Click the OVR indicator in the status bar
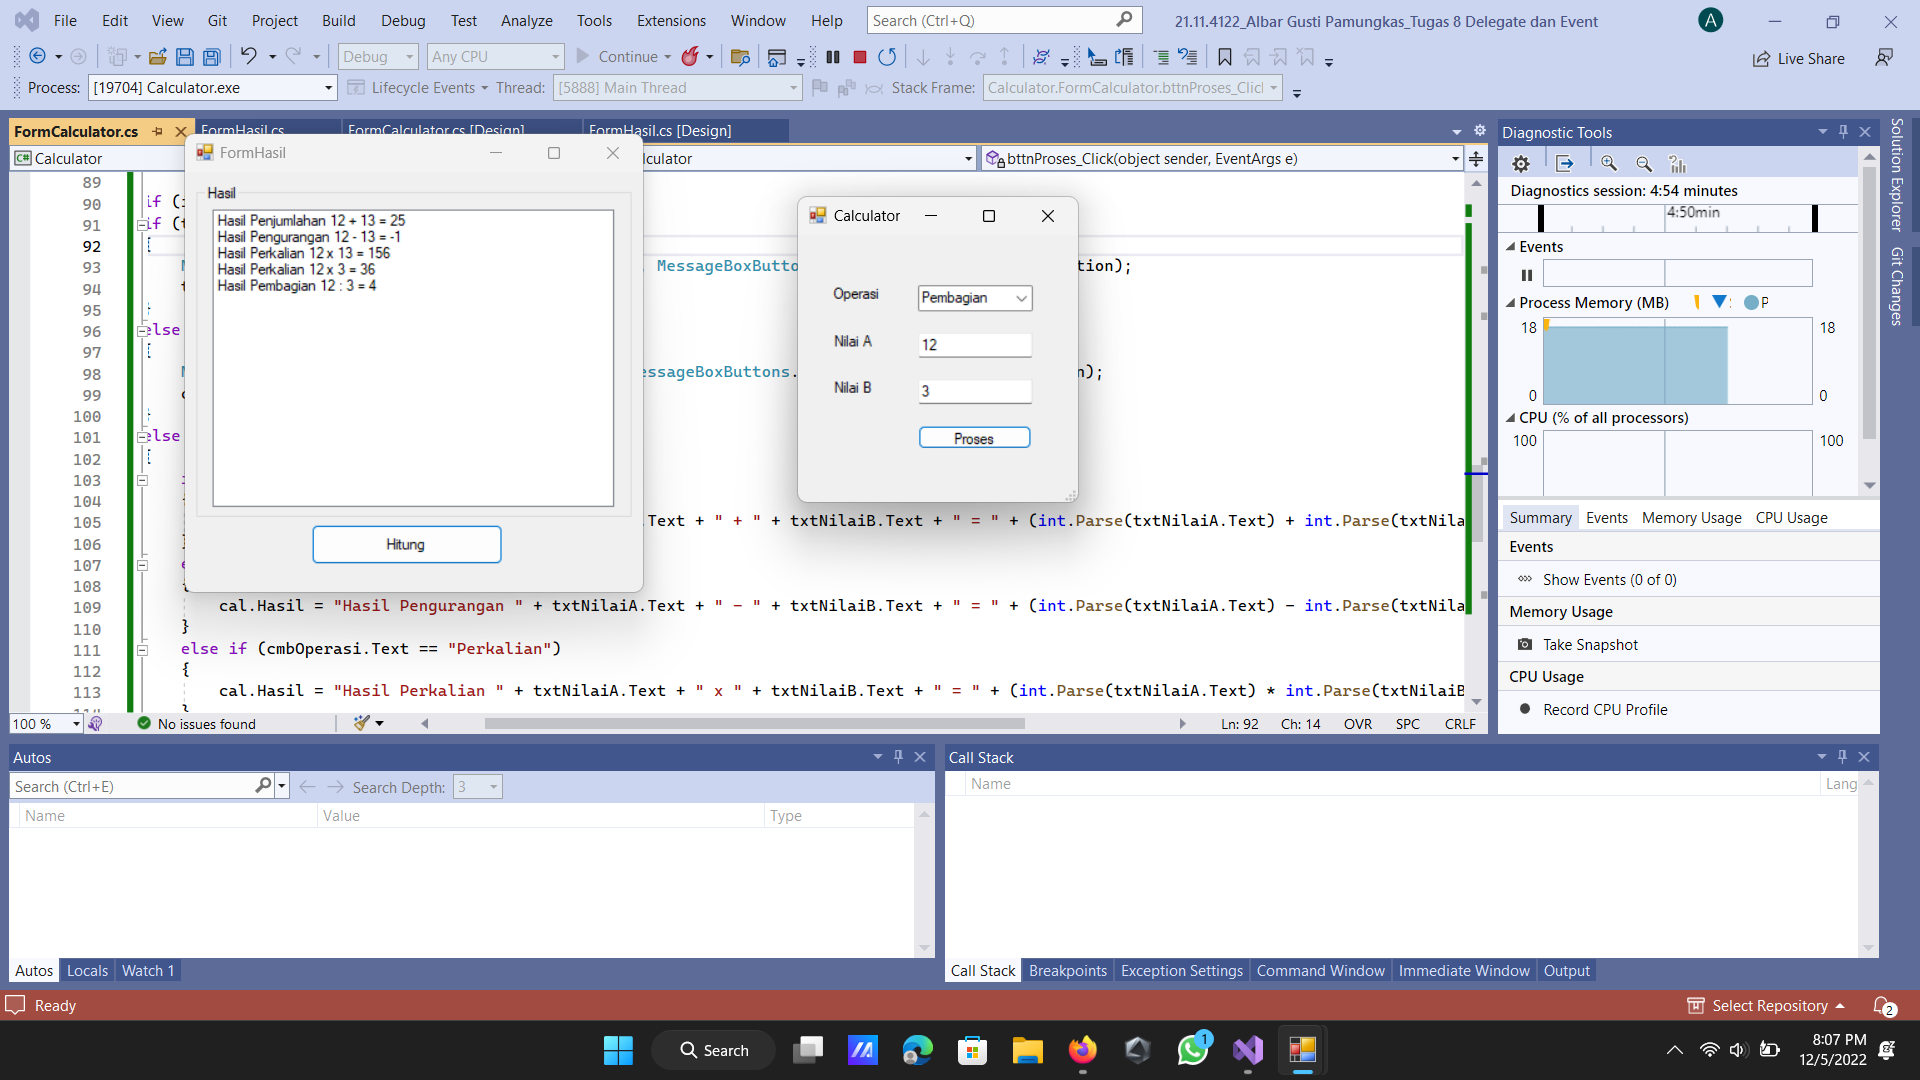 [1358, 723]
